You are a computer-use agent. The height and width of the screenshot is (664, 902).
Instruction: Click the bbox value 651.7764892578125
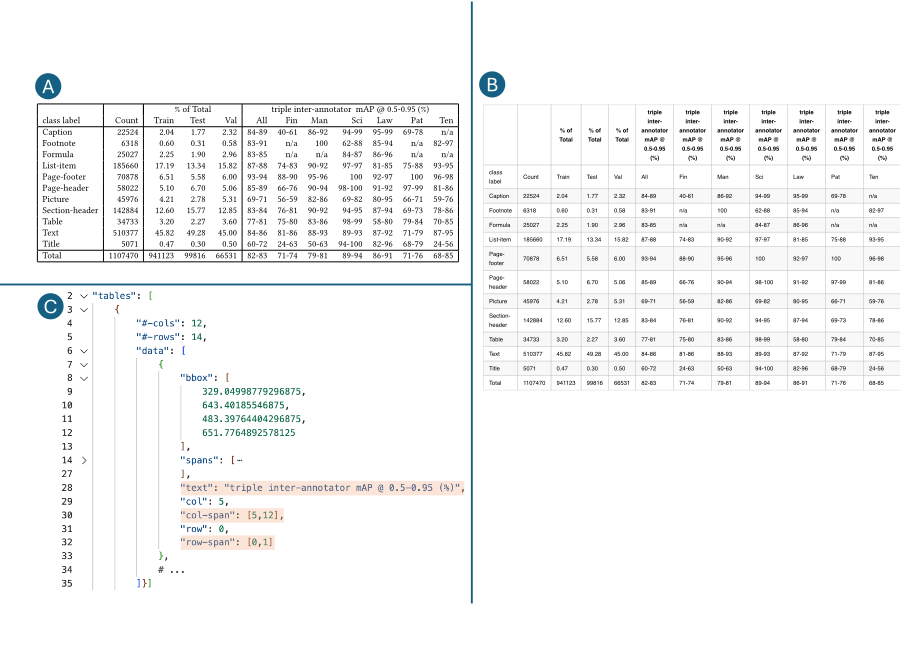pos(249,433)
